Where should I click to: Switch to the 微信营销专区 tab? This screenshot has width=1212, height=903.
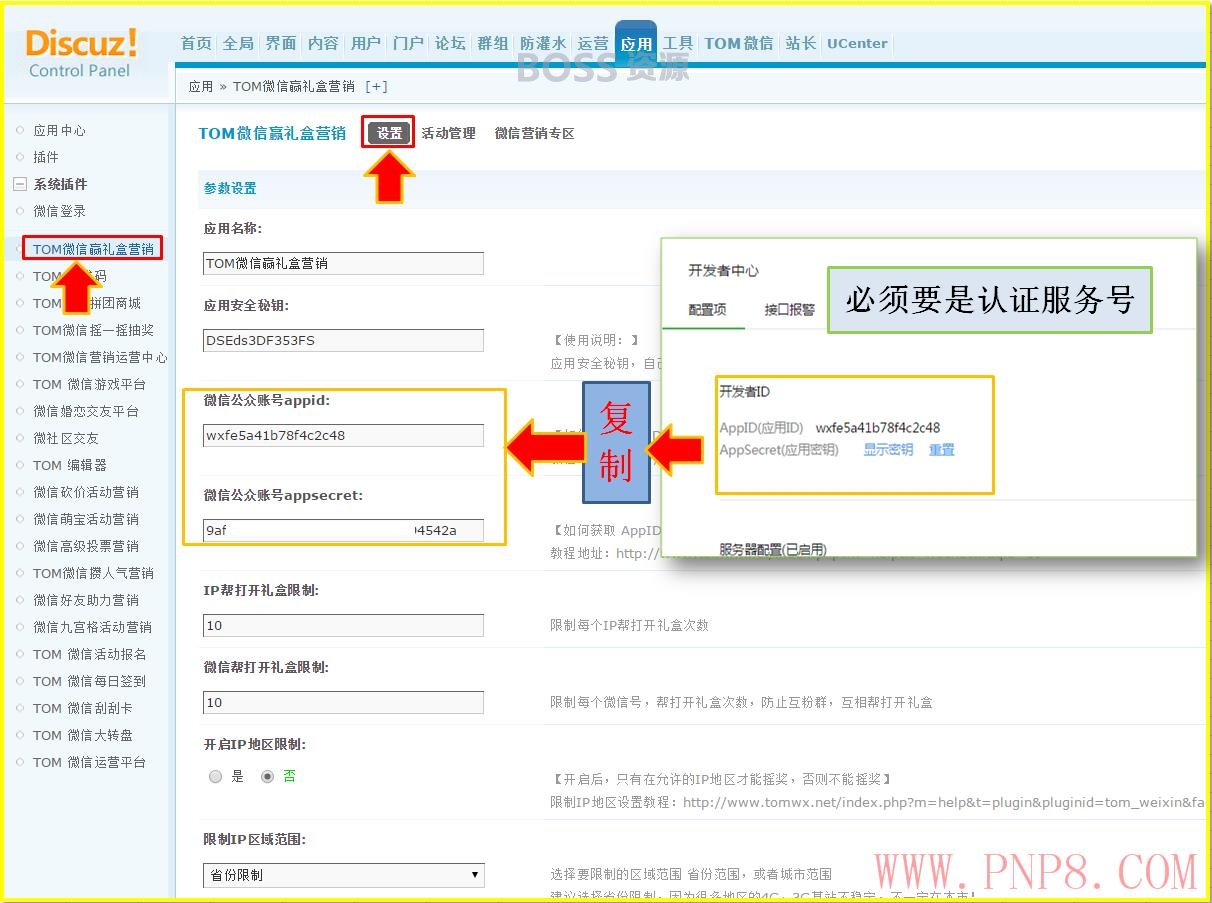click(534, 133)
